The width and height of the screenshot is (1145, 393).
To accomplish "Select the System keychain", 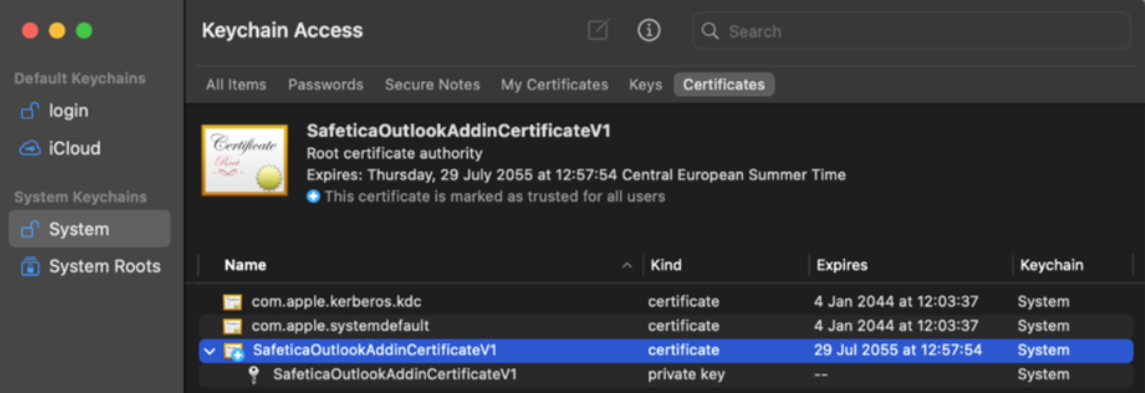I will coord(89,229).
